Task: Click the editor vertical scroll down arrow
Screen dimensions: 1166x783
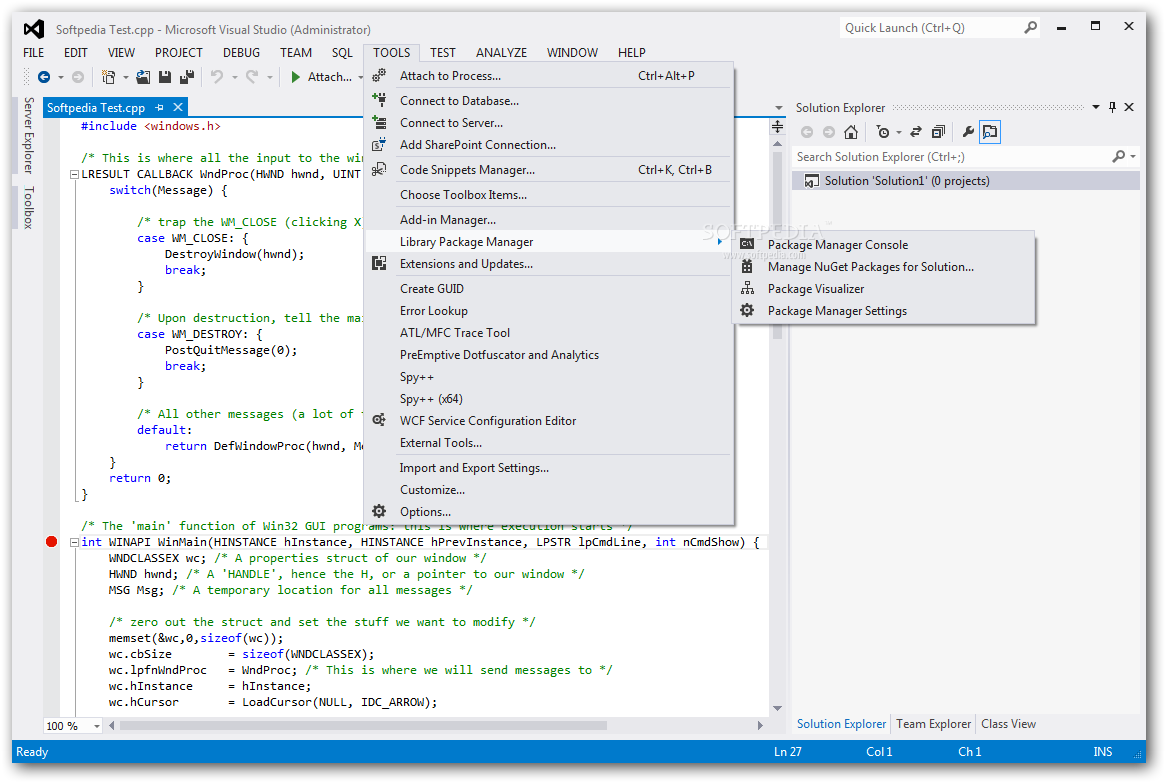Action: (x=778, y=709)
